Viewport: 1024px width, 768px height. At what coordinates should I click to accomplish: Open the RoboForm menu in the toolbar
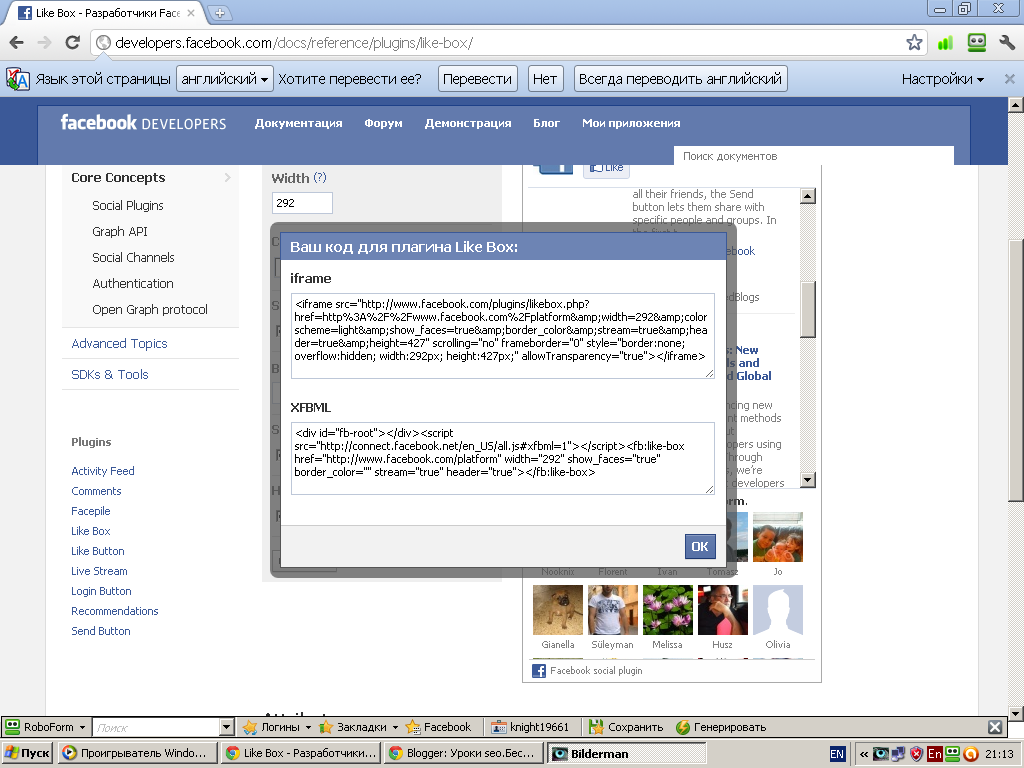45,727
